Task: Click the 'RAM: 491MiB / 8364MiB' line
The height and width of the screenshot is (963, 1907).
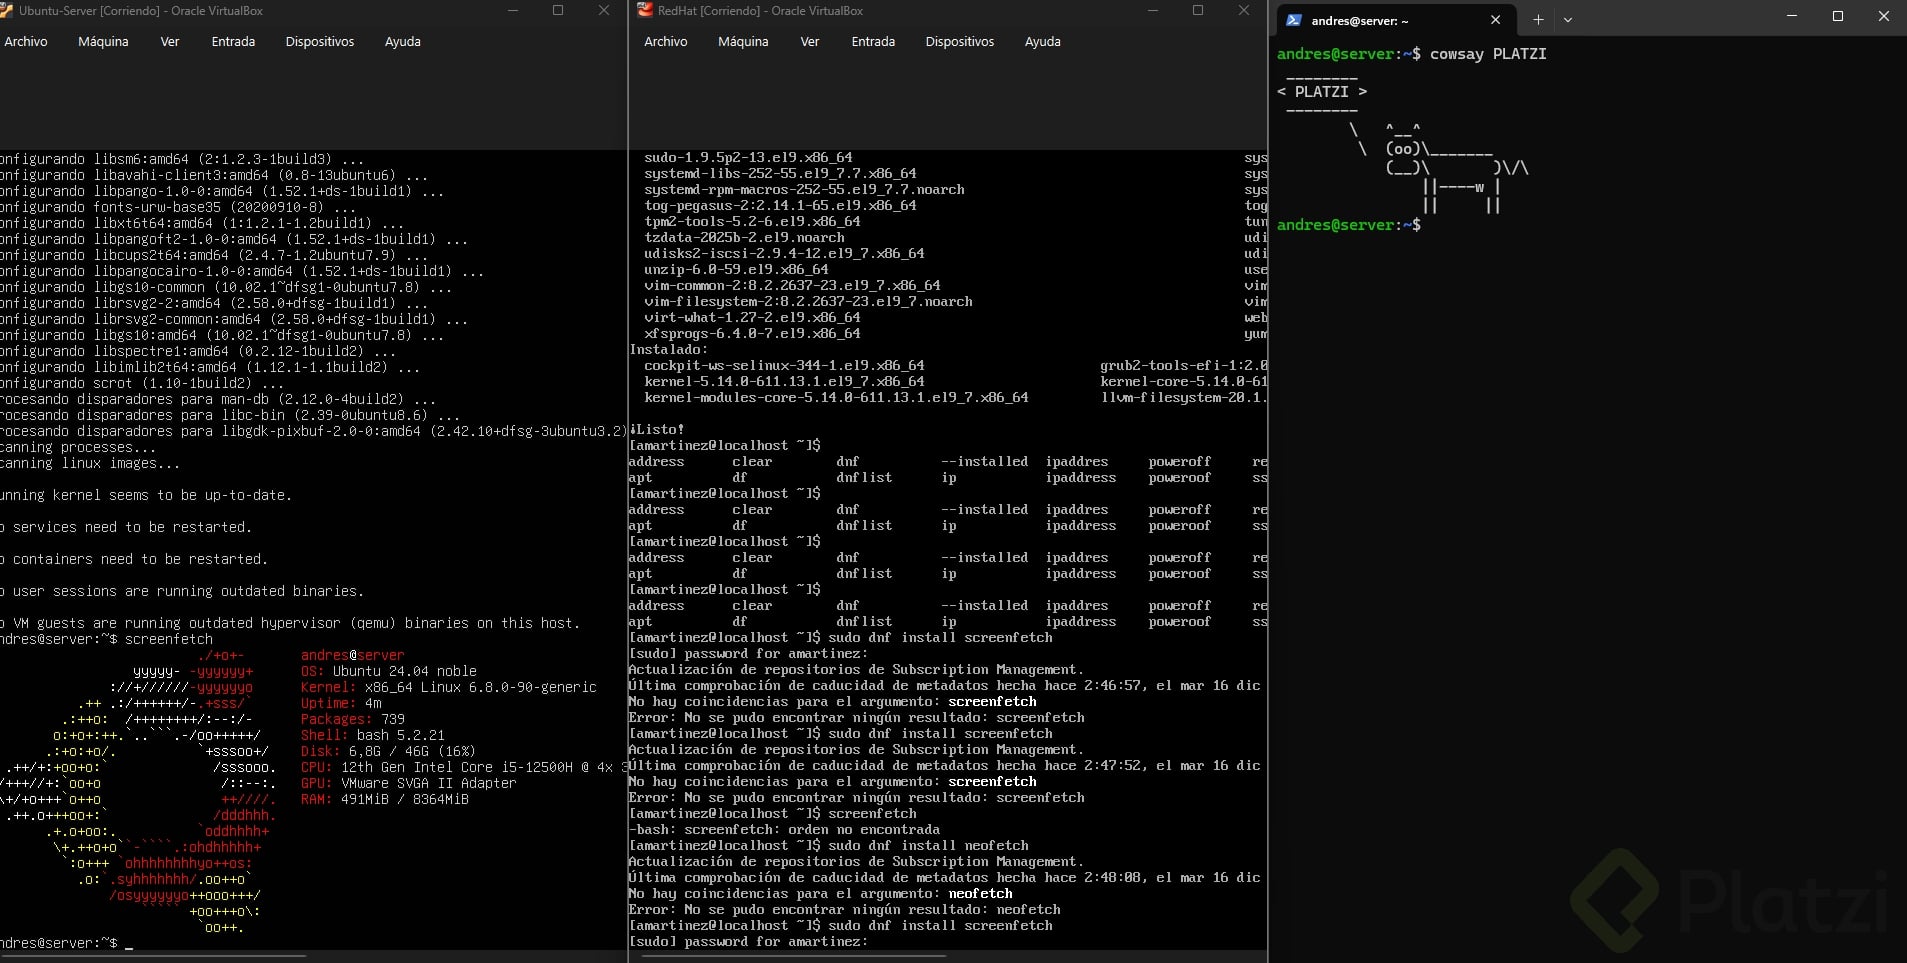Action: (x=385, y=800)
